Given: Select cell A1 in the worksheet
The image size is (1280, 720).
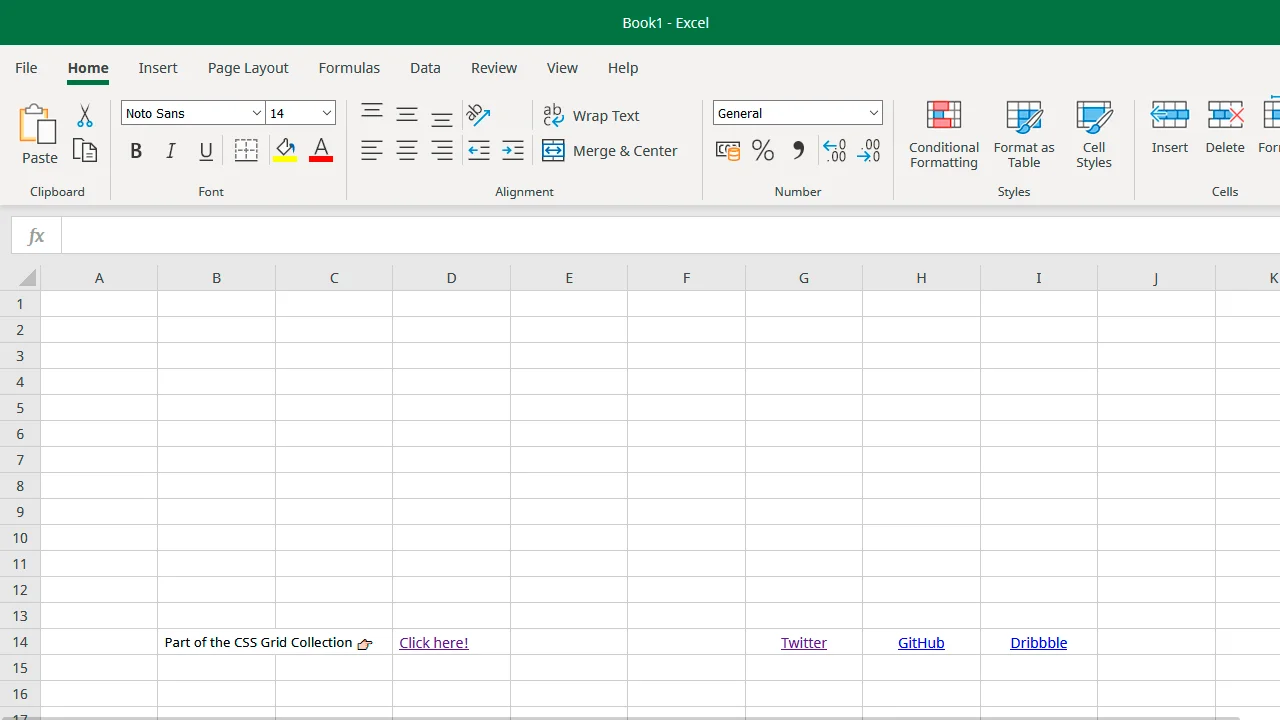Looking at the screenshot, I should (x=98, y=303).
